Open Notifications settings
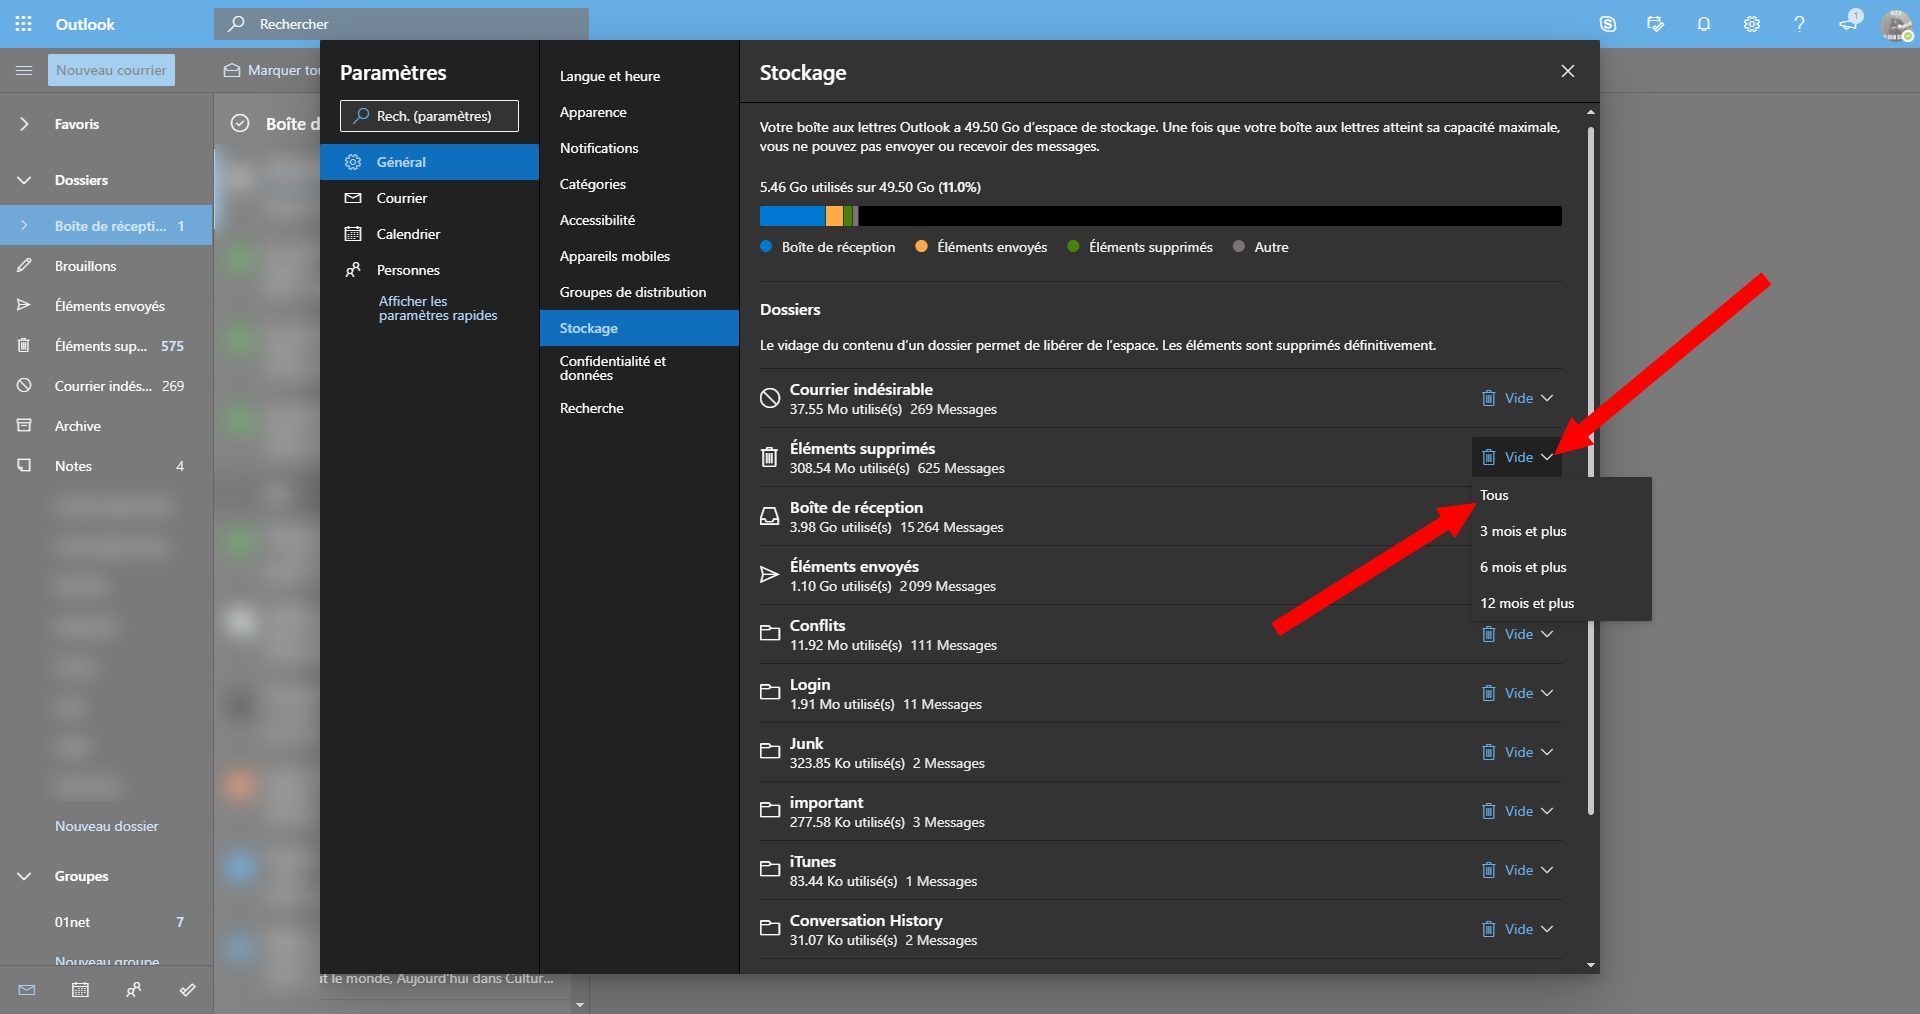This screenshot has width=1920, height=1014. pyautogui.click(x=639, y=148)
